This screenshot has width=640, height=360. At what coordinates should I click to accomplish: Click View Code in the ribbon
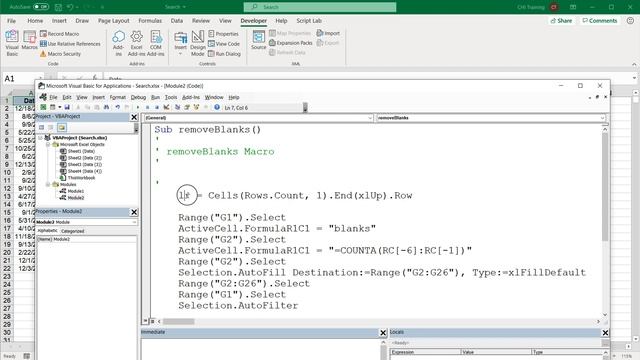(x=224, y=44)
